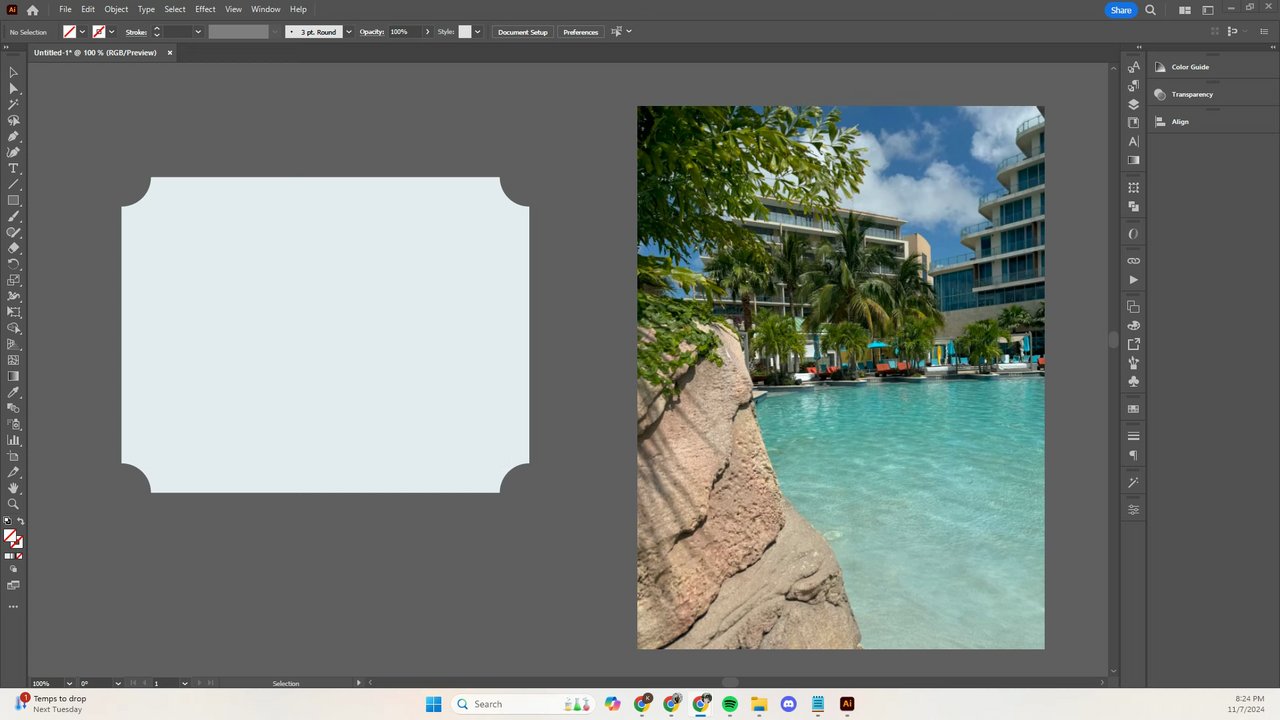This screenshot has height=720, width=1280.
Task: Click the pool photo on the canvas
Action: [x=841, y=378]
